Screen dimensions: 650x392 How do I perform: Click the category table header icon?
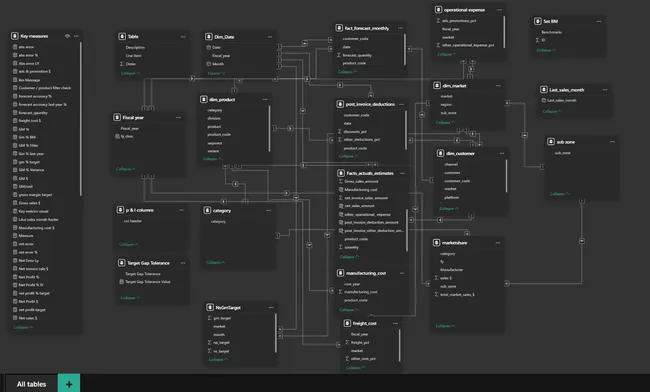(x=207, y=211)
